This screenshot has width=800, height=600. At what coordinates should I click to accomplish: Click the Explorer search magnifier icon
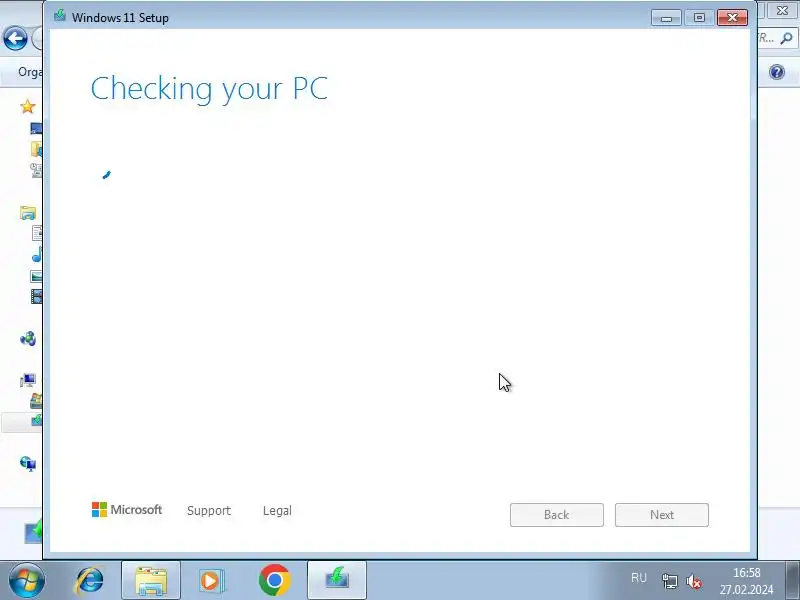(x=786, y=38)
